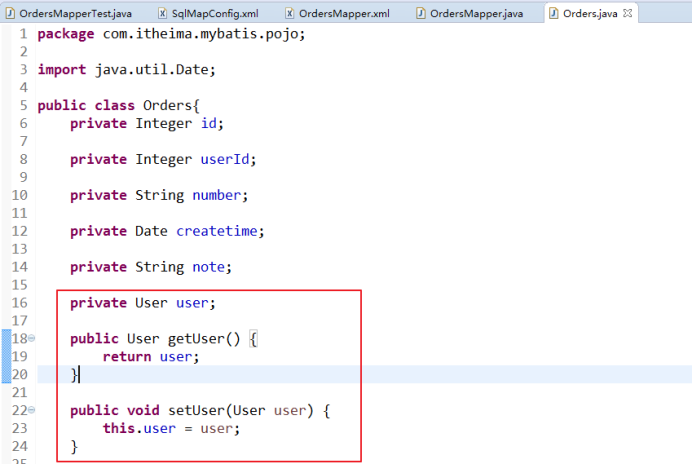Click line number 5 in the gutter
Viewport: 693px width, 464px height.
pos(23,106)
